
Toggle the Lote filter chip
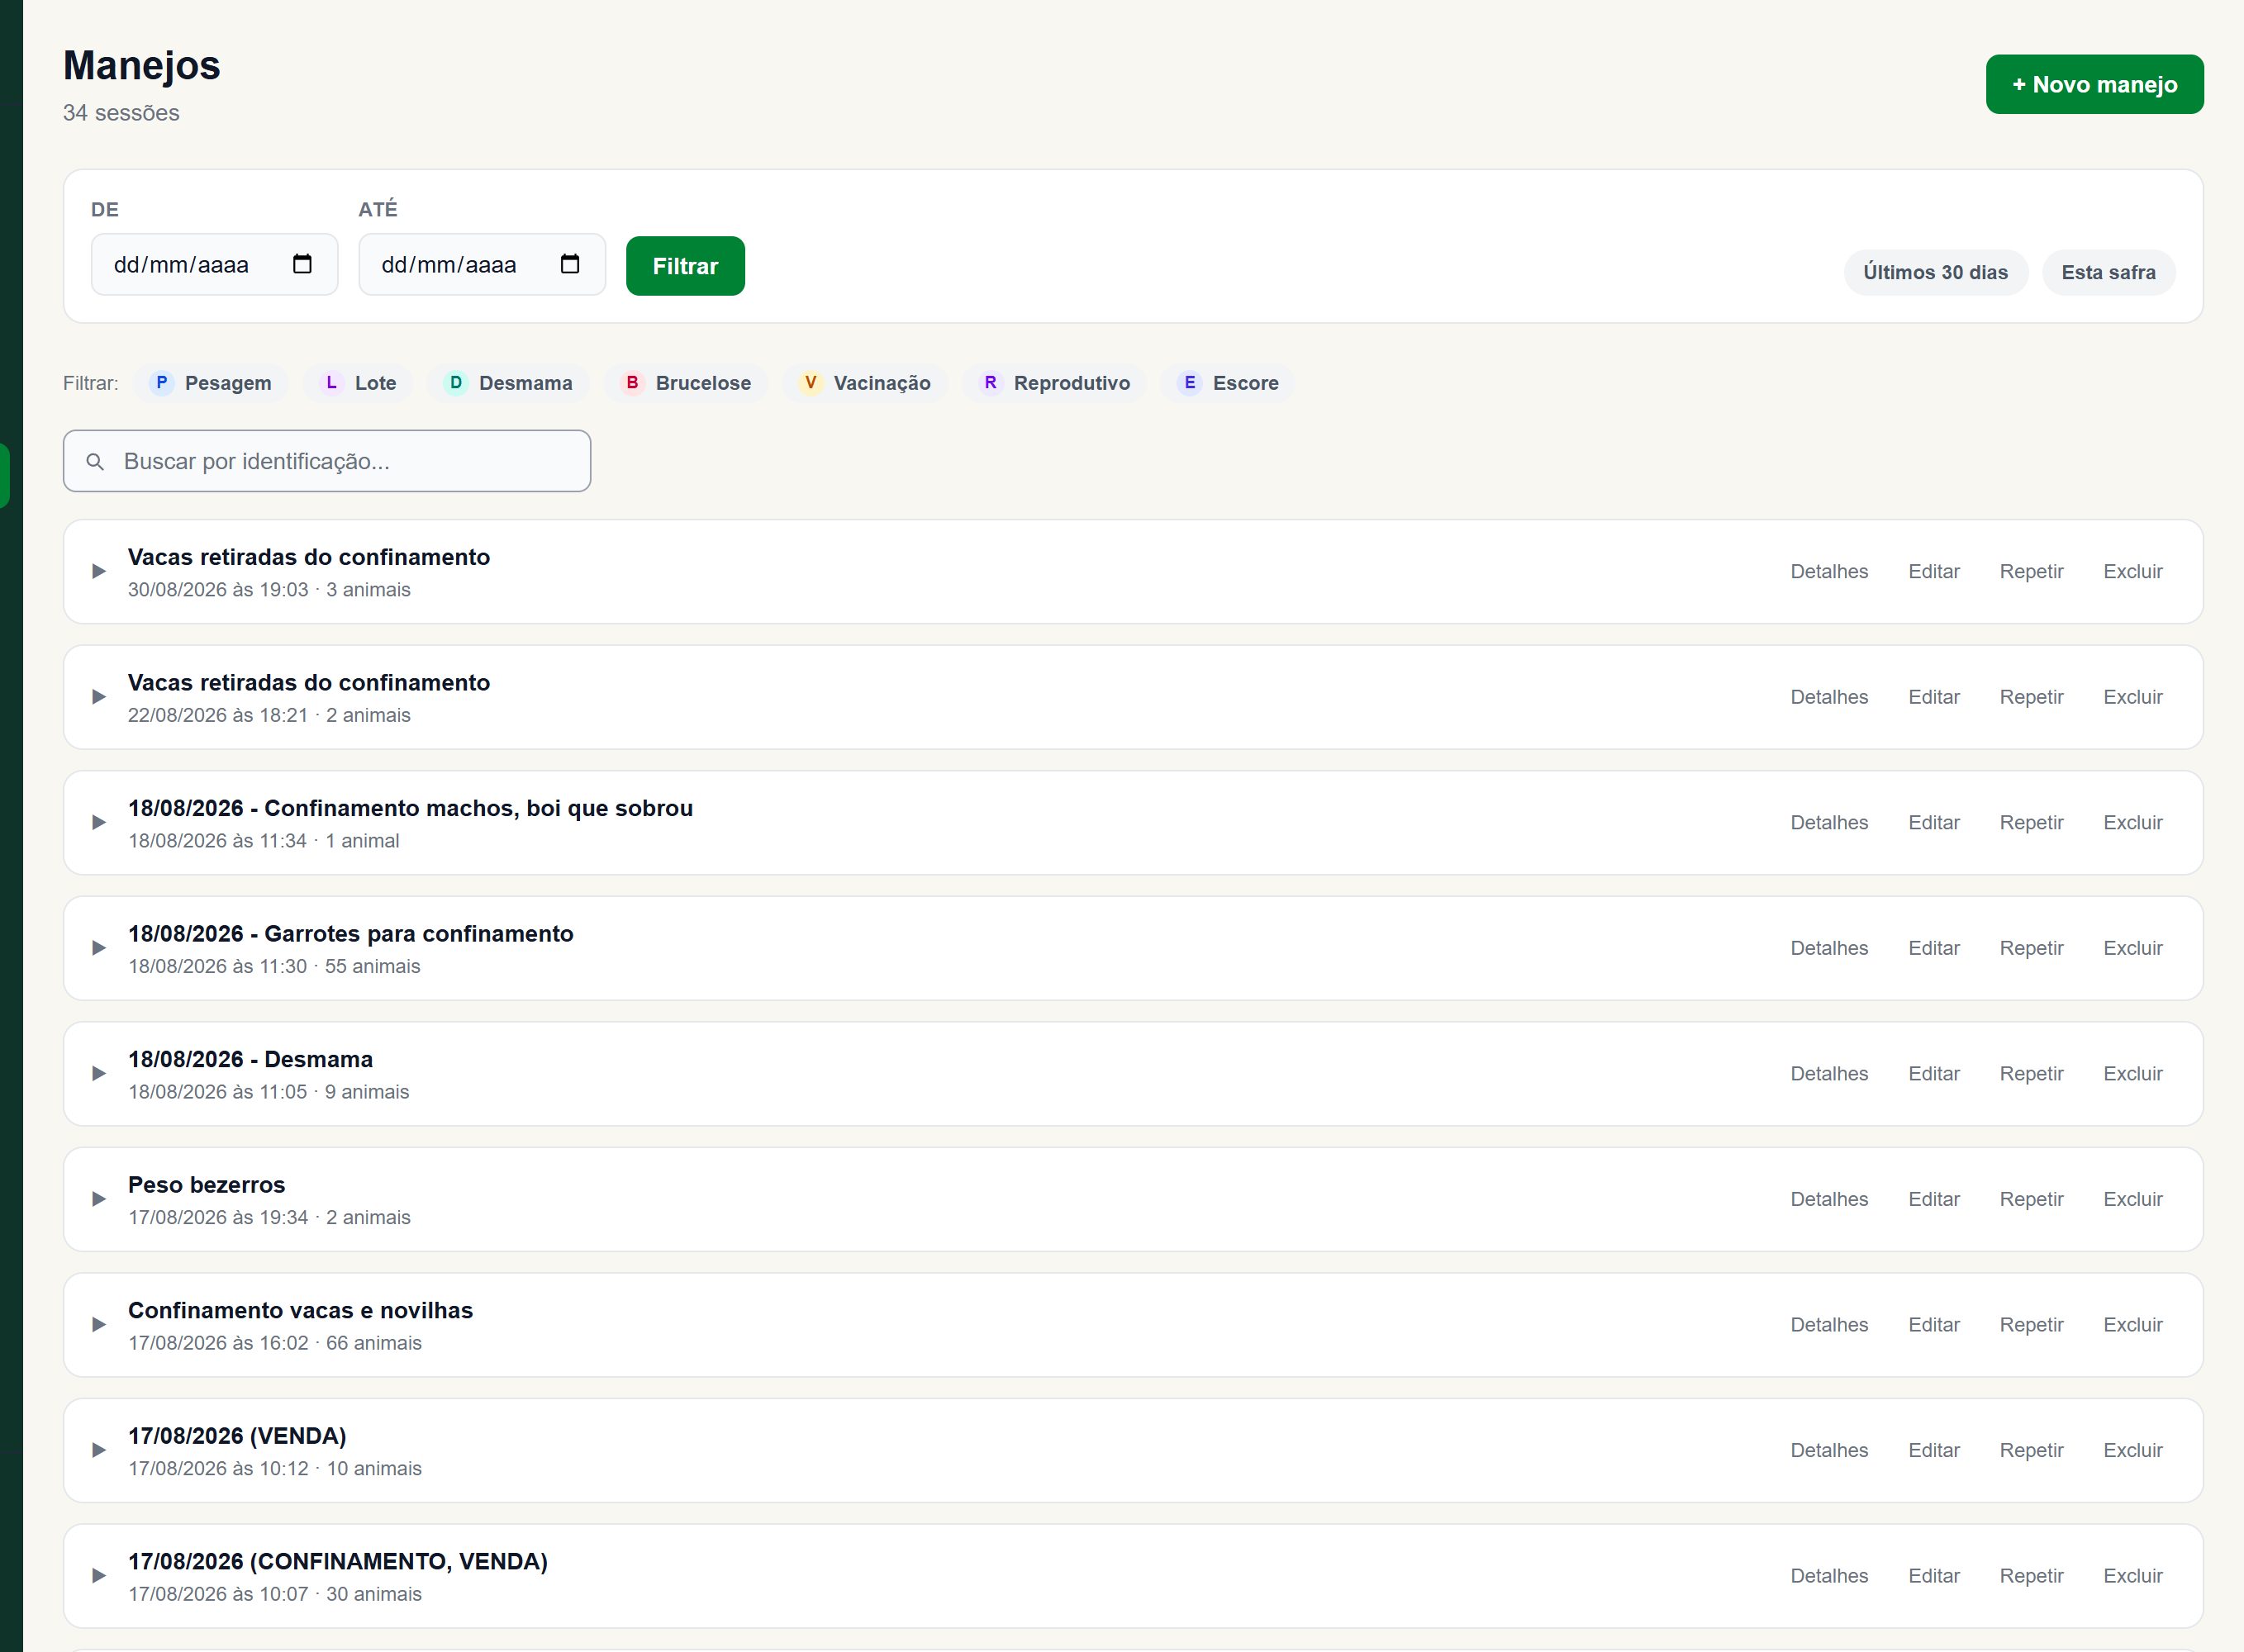(x=358, y=383)
